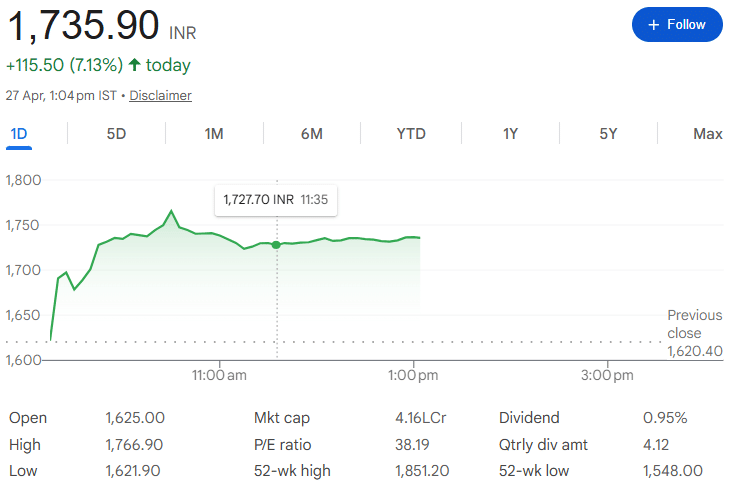
Task: Select the YTD chart range
Action: click(411, 134)
